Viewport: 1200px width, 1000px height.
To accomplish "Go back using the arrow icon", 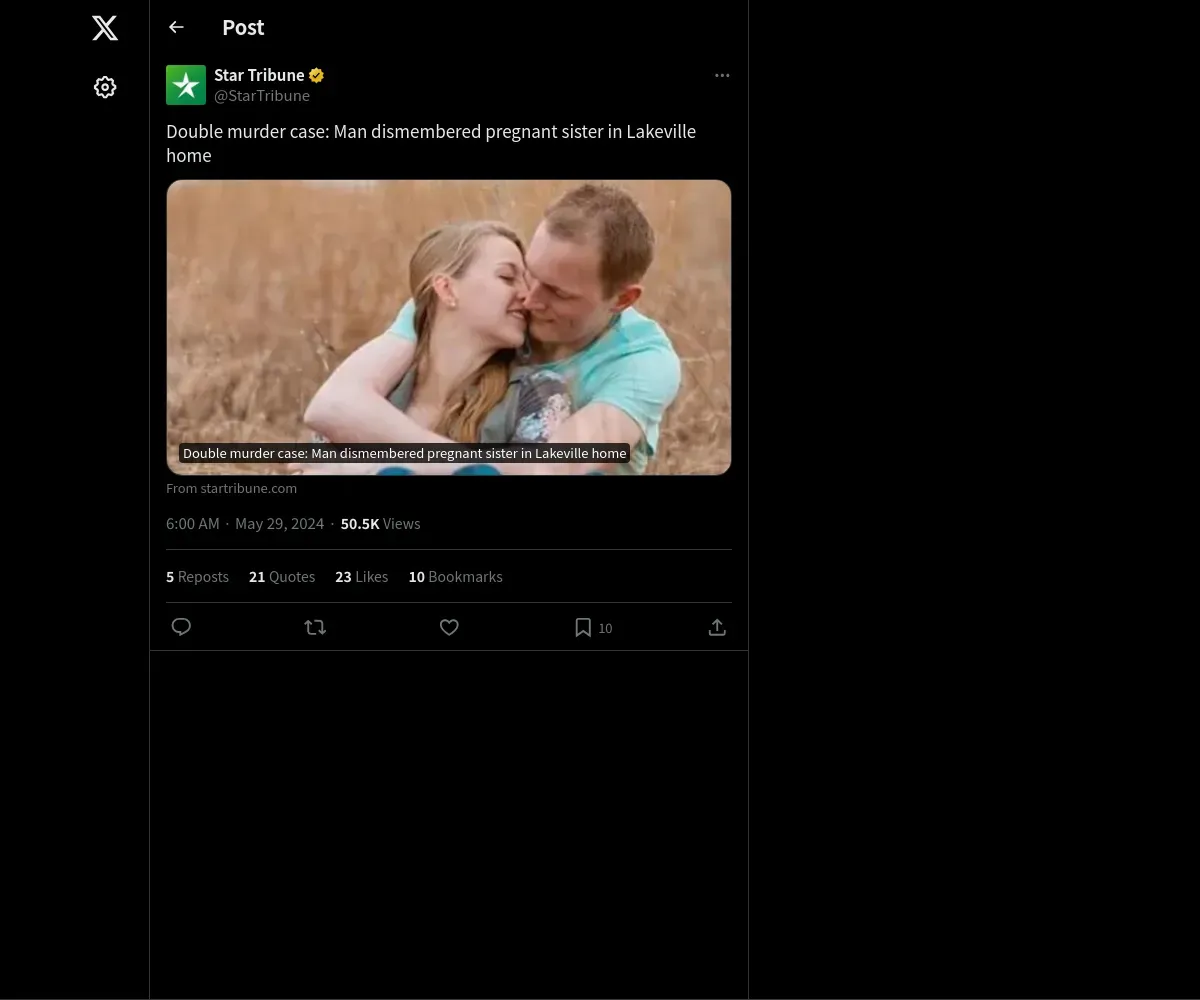I will (x=176, y=28).
